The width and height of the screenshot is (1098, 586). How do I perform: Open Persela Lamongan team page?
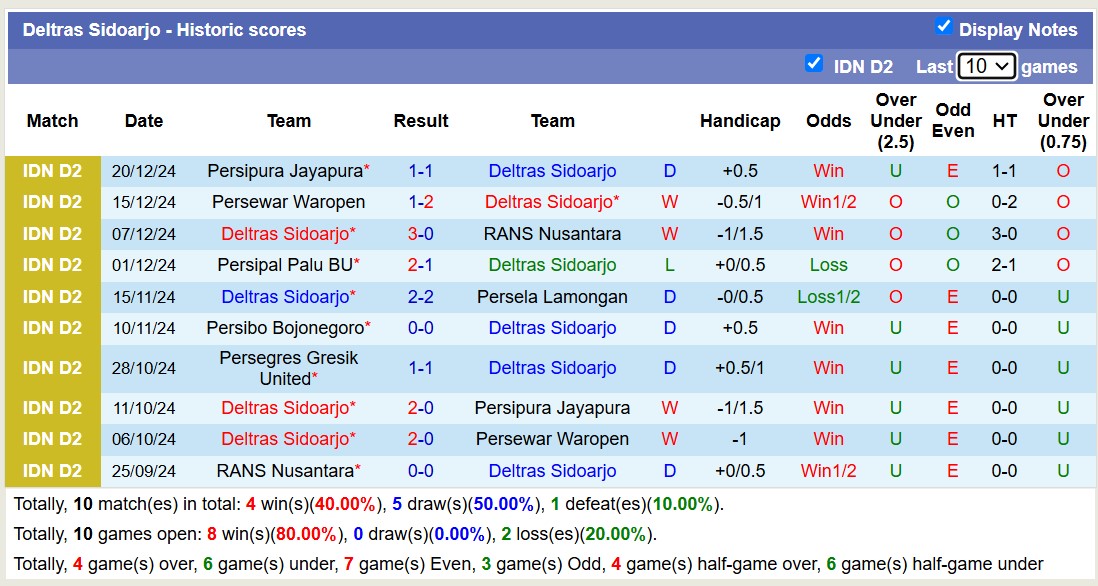point(552,297)
